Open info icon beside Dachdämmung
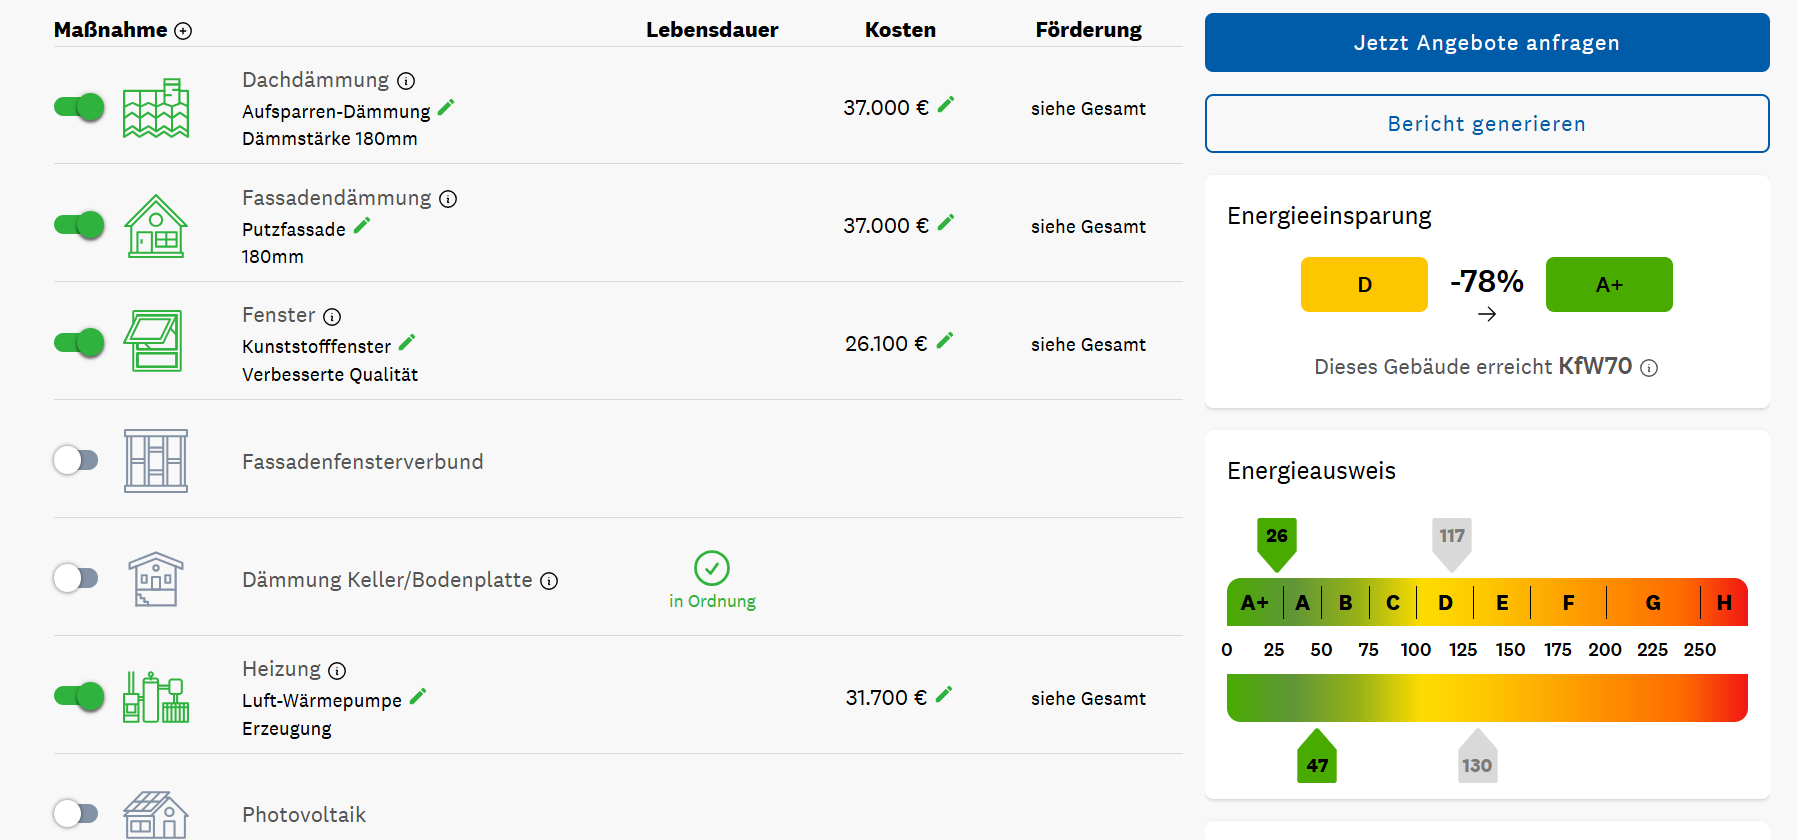 coord(406,81)
